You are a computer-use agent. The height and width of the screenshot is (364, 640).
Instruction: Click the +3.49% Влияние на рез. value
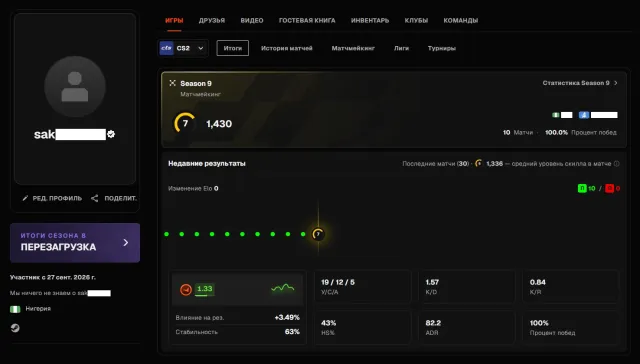pos(287,317)
